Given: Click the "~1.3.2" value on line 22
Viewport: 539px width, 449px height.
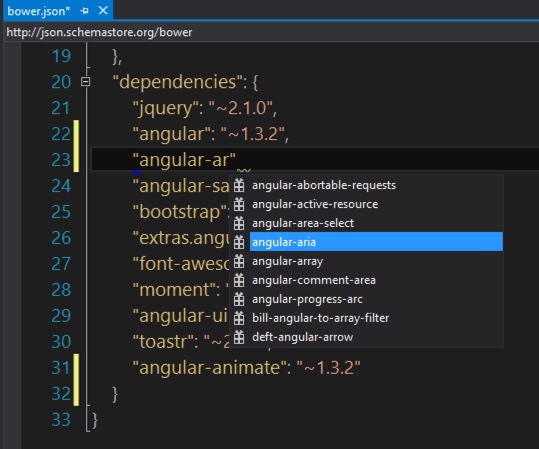Looking at the screenshot, I should 253,134.
